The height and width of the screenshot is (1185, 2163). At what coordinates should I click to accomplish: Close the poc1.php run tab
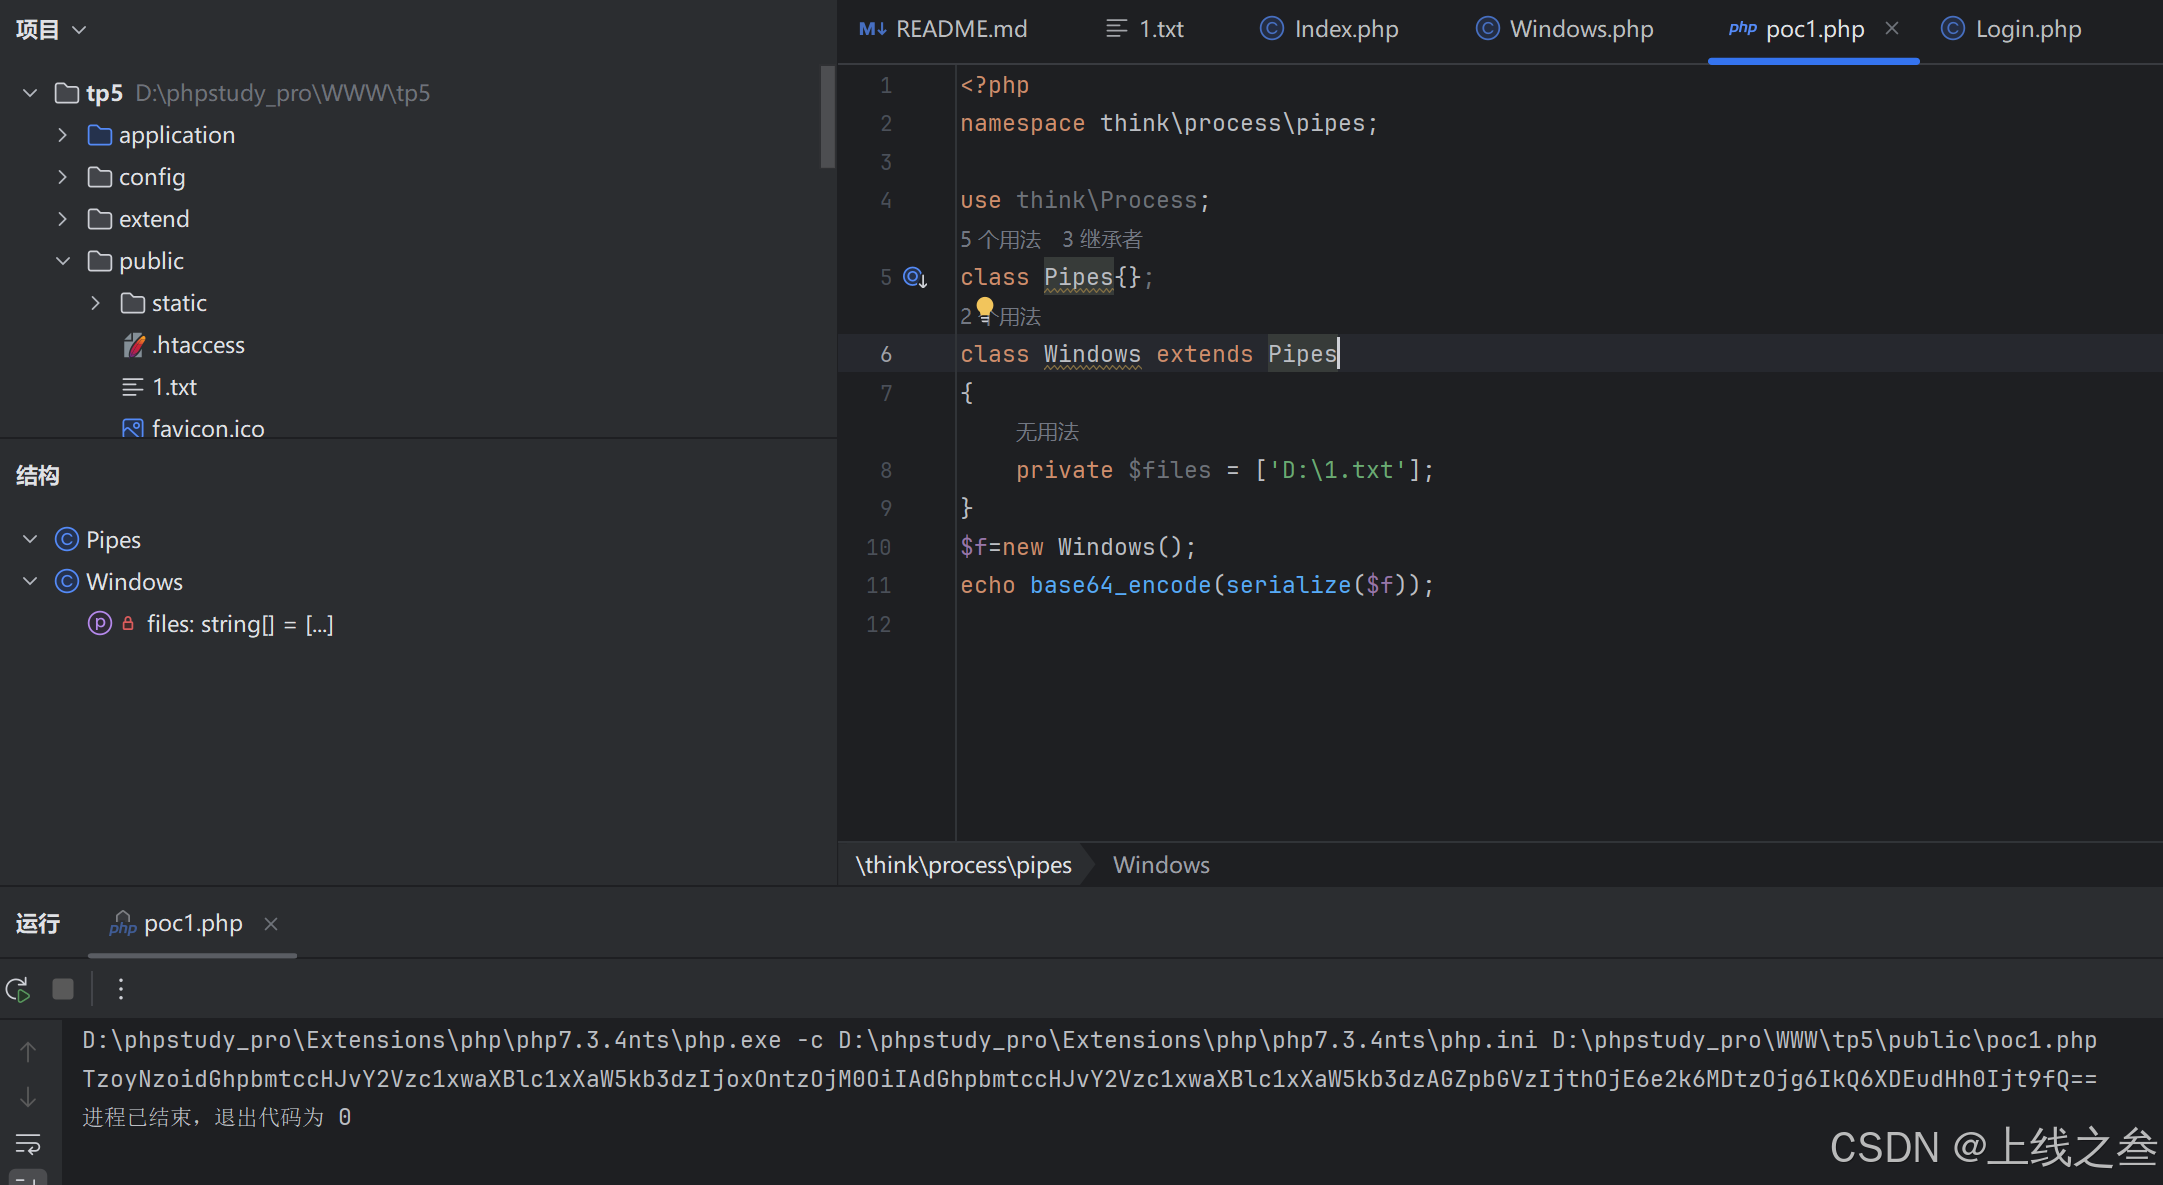(x=271, y=924)
